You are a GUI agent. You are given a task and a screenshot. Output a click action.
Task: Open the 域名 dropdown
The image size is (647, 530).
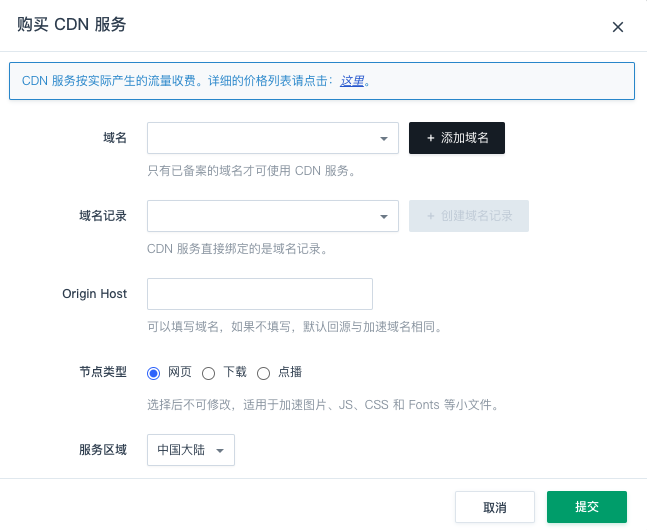(x=273, y=138)
